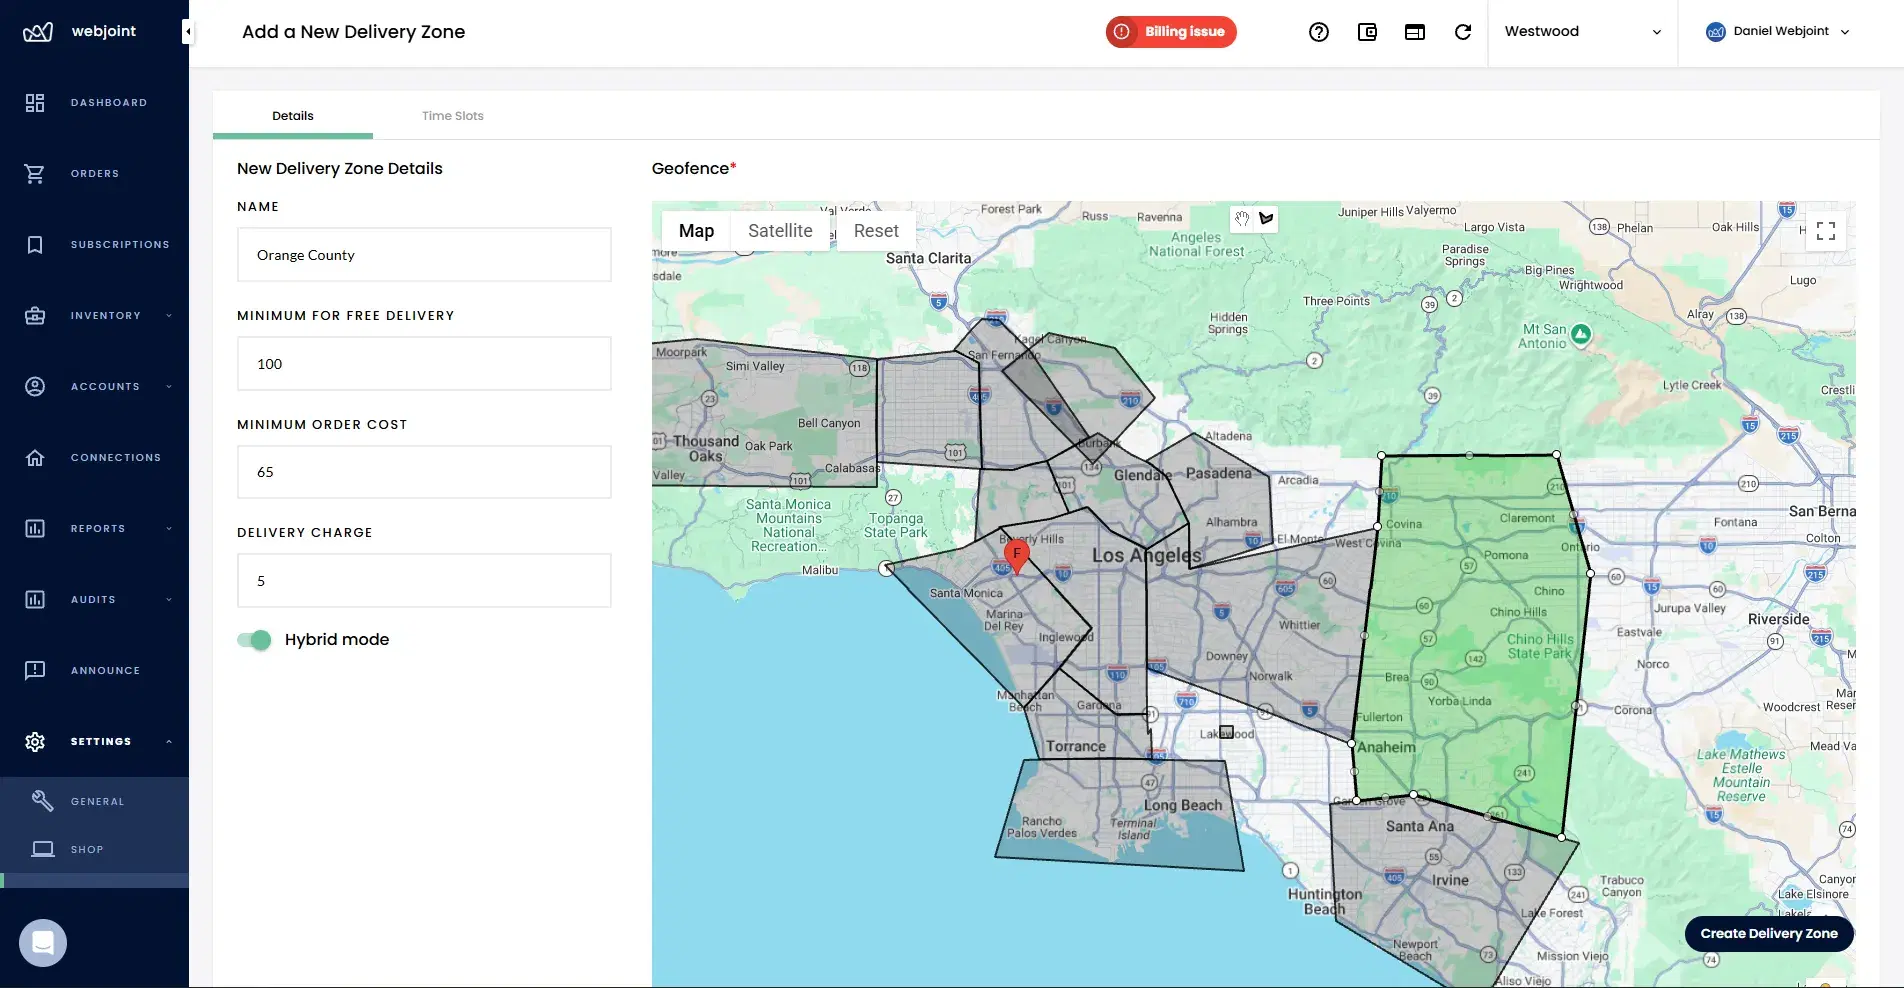The width and height of the screenshot is (1904, 988).
Task: Open the Shop settings entry
Action: (x=87, y=849)
